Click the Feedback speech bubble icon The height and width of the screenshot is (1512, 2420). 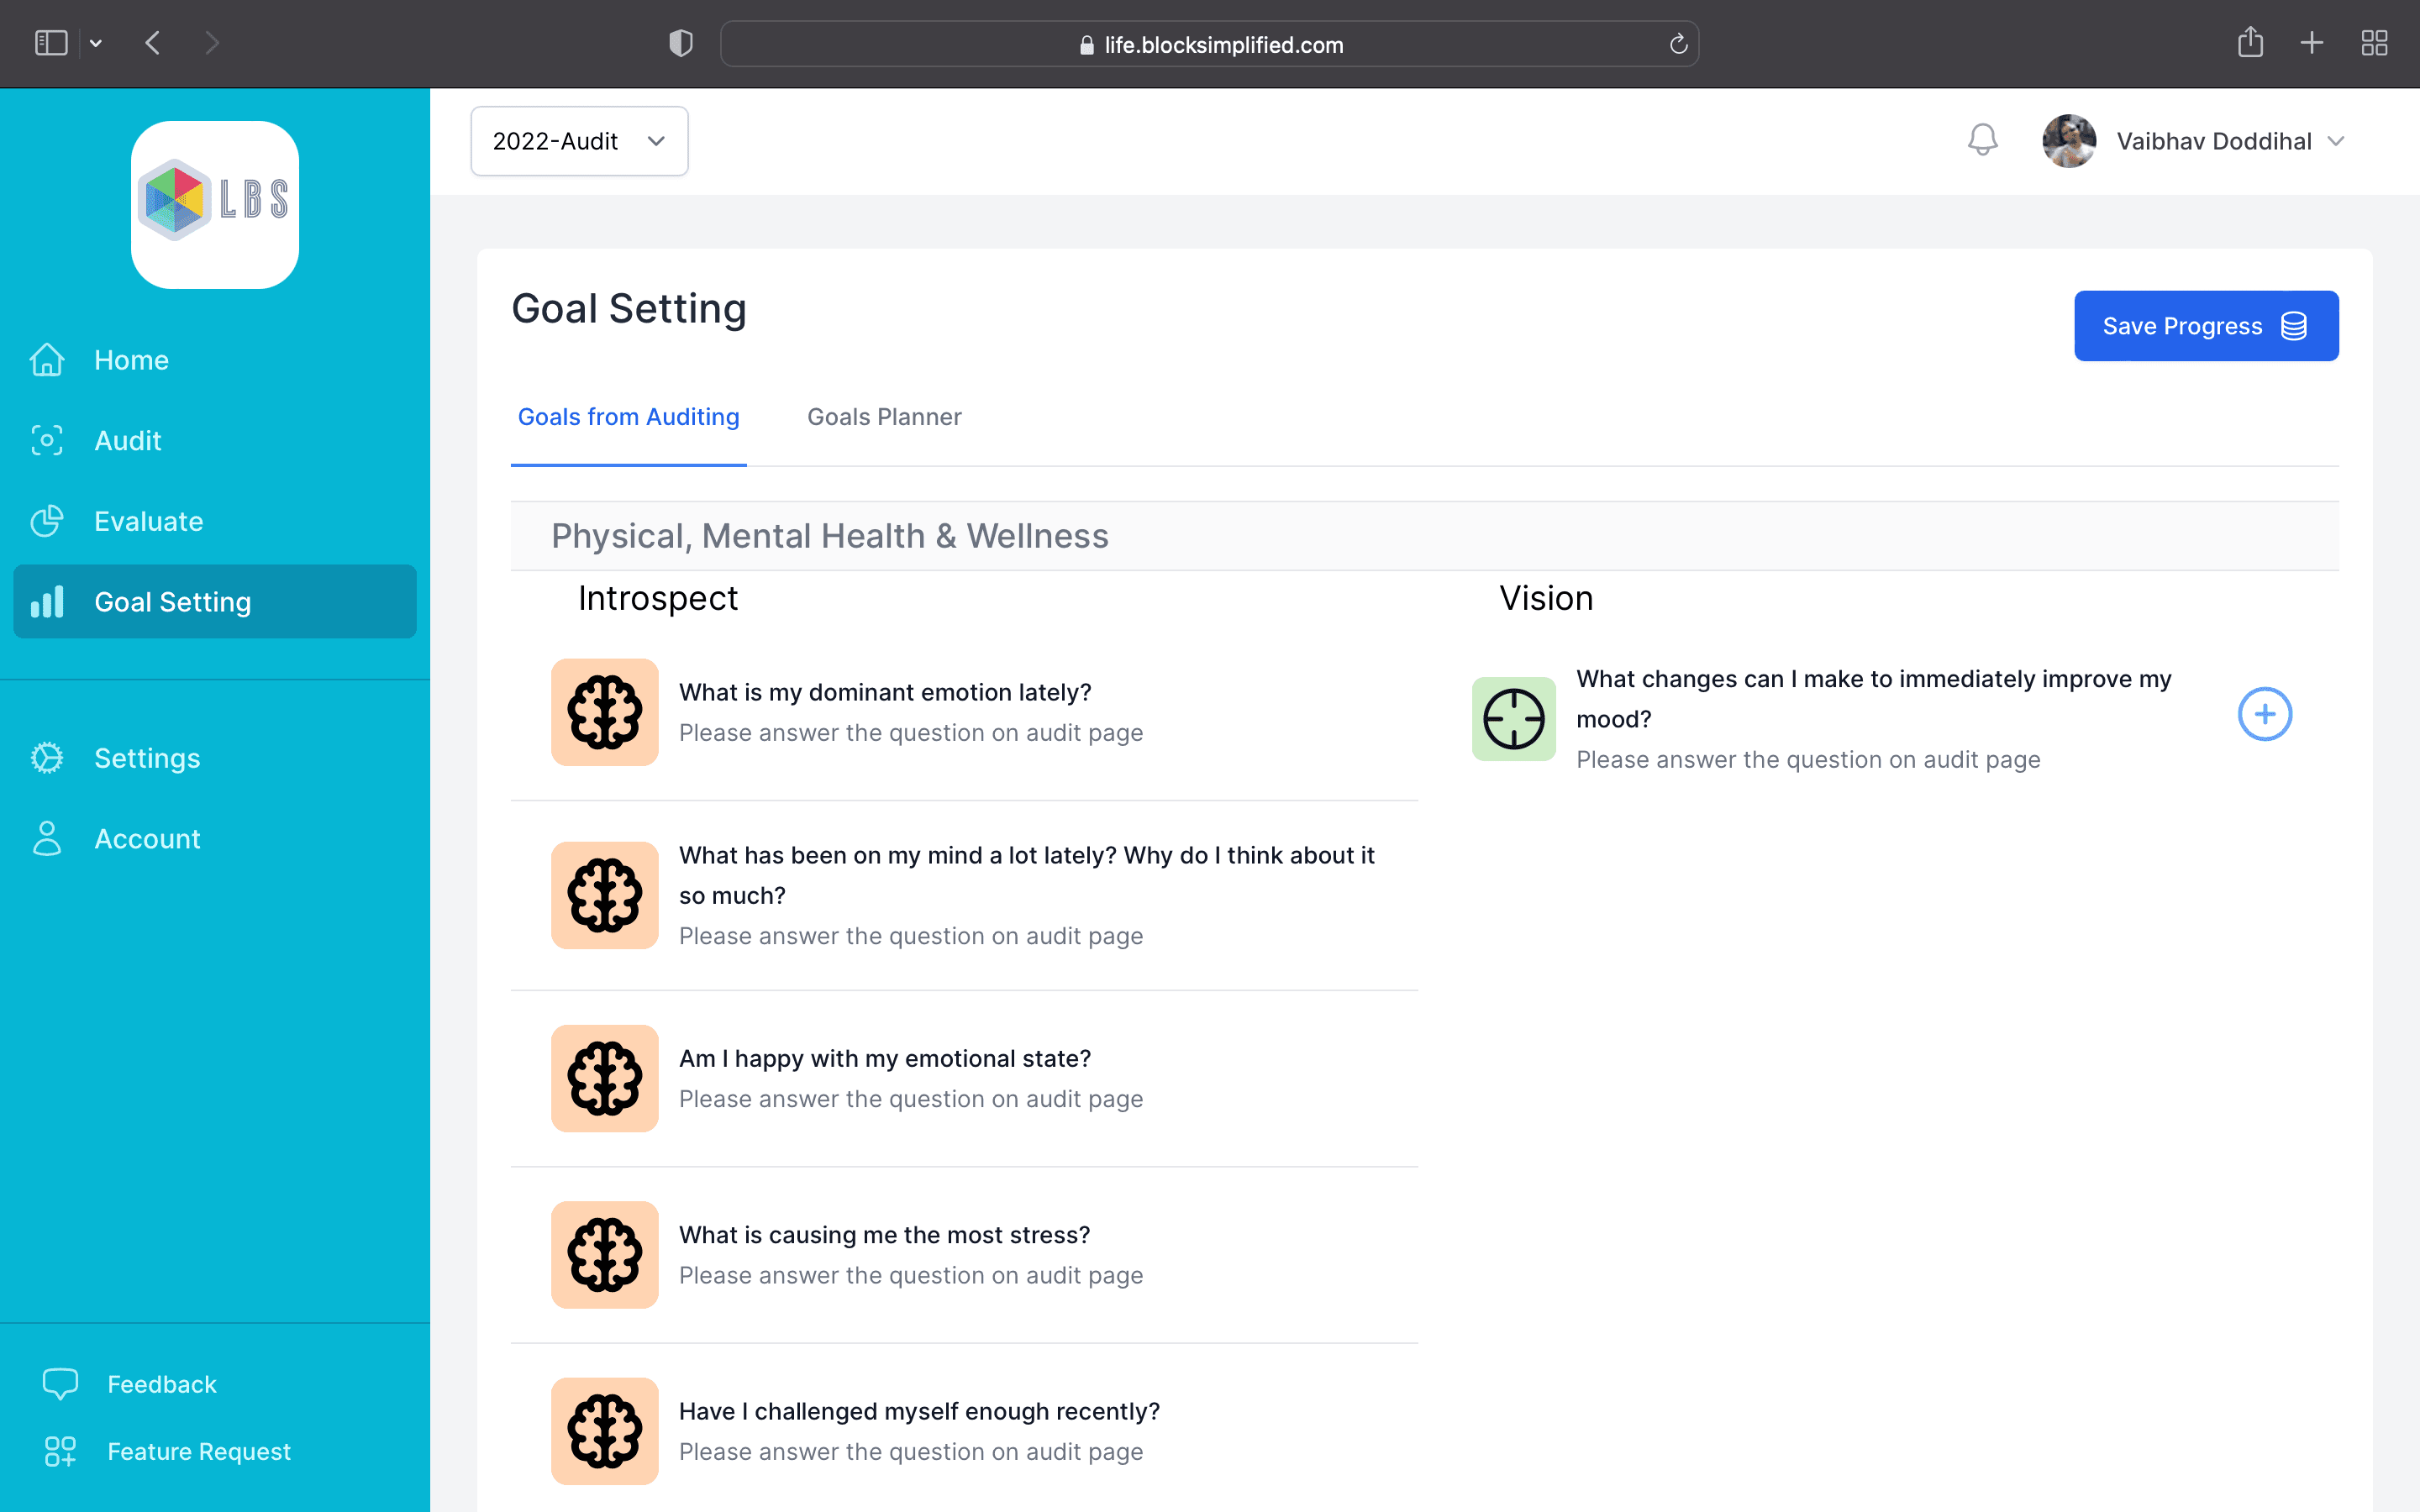tap(60, 1384)
